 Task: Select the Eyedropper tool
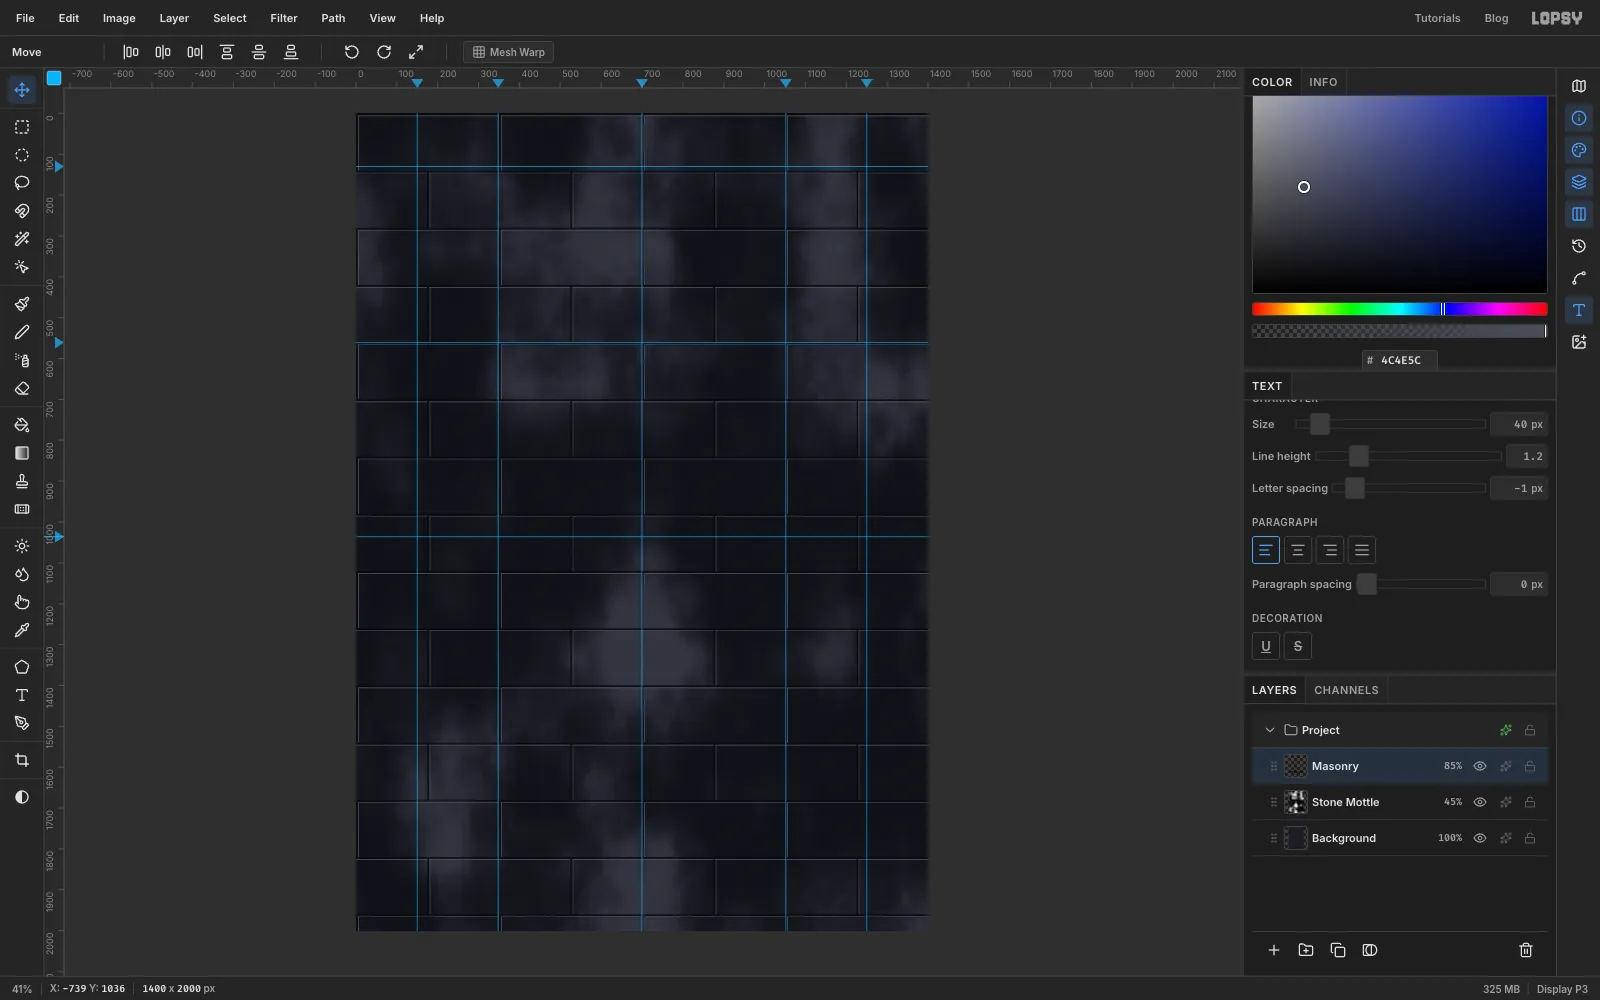click(x=22, y=630)
